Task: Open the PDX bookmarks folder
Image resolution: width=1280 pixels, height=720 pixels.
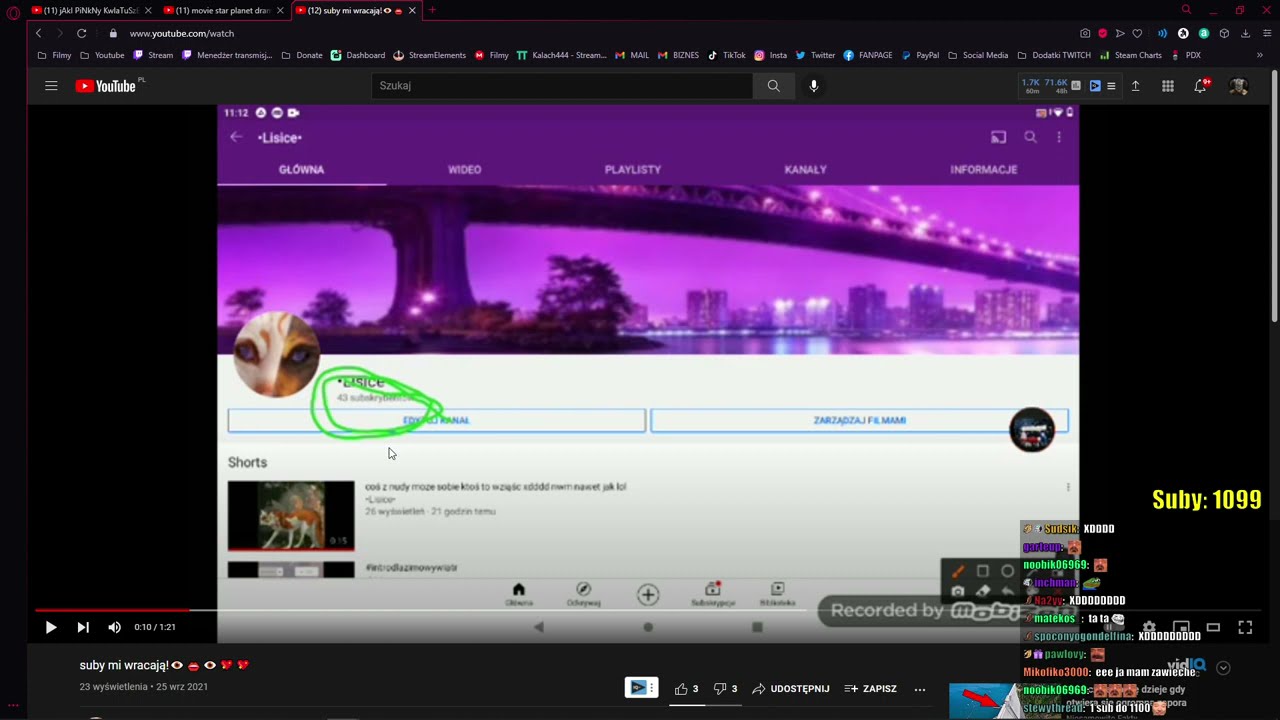Action: click(1185, 55)
